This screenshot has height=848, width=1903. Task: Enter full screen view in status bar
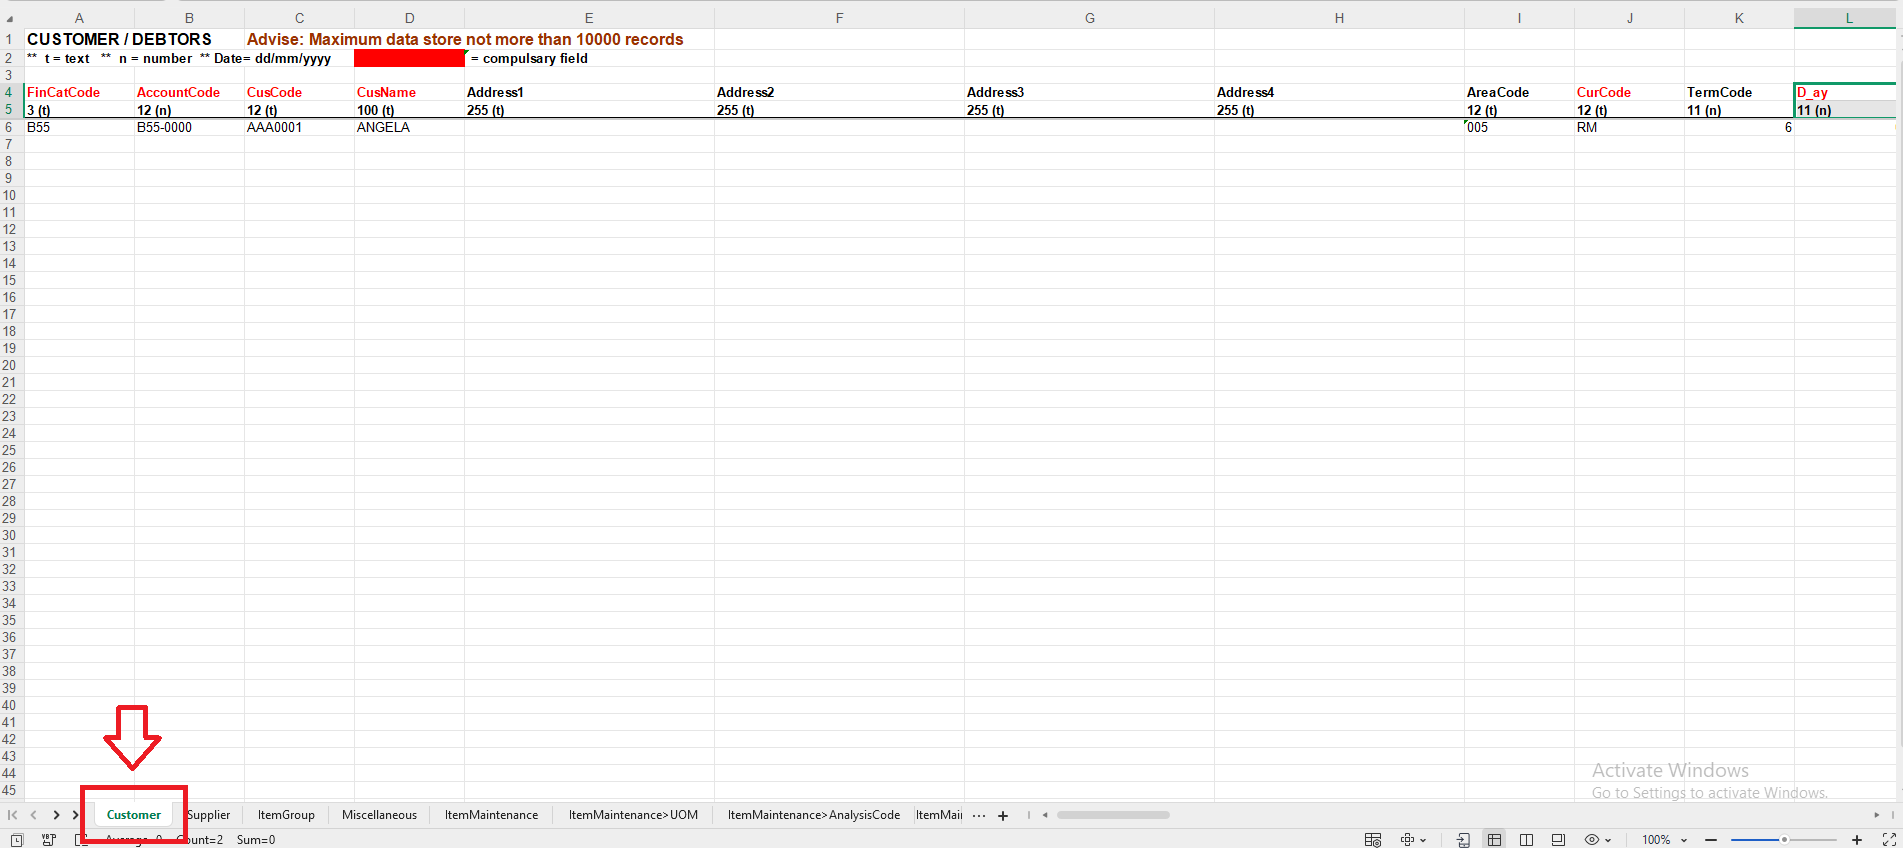coord(1889,840)
